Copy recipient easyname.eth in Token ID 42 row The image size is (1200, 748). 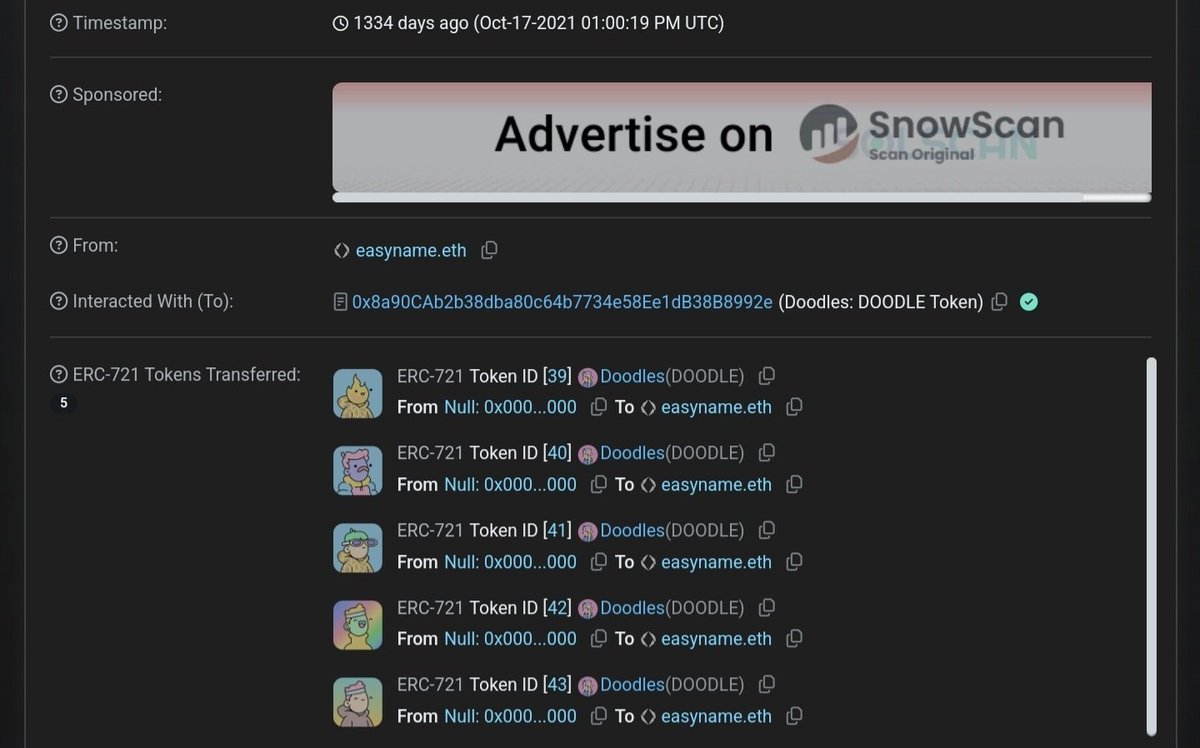tap(794, 638)
